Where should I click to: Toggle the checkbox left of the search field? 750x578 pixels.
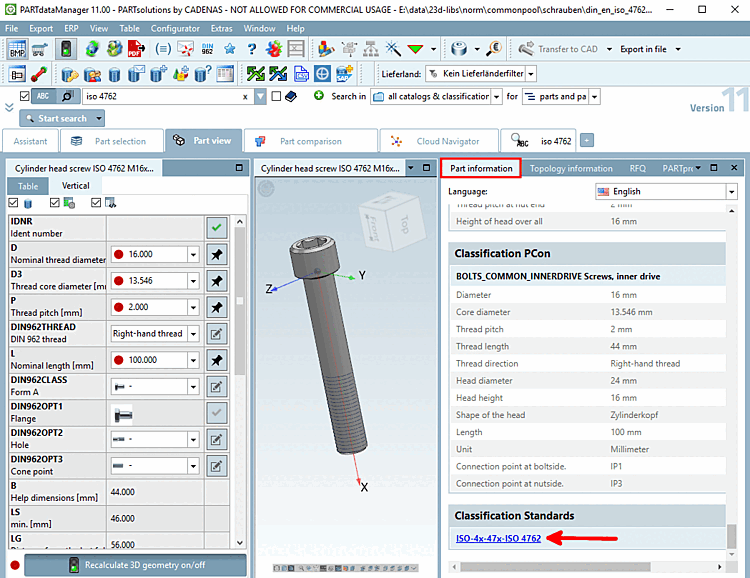tap(24, 96)
